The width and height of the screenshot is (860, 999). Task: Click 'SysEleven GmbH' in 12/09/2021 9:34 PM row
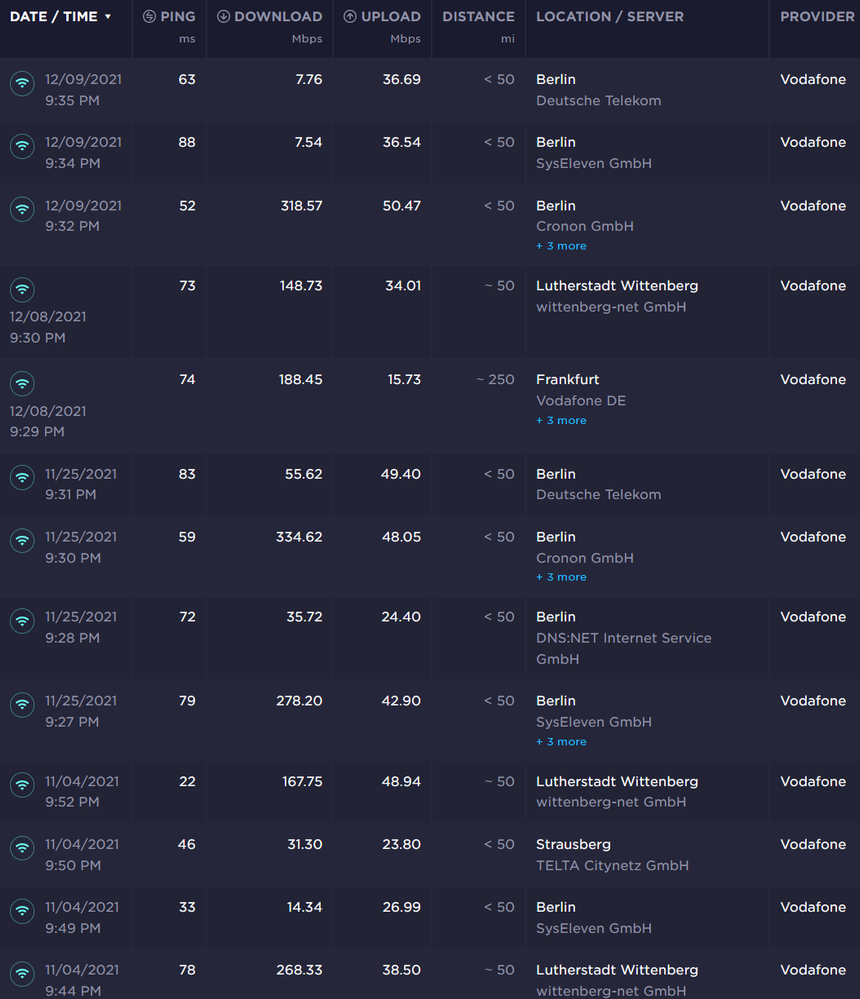594,164
